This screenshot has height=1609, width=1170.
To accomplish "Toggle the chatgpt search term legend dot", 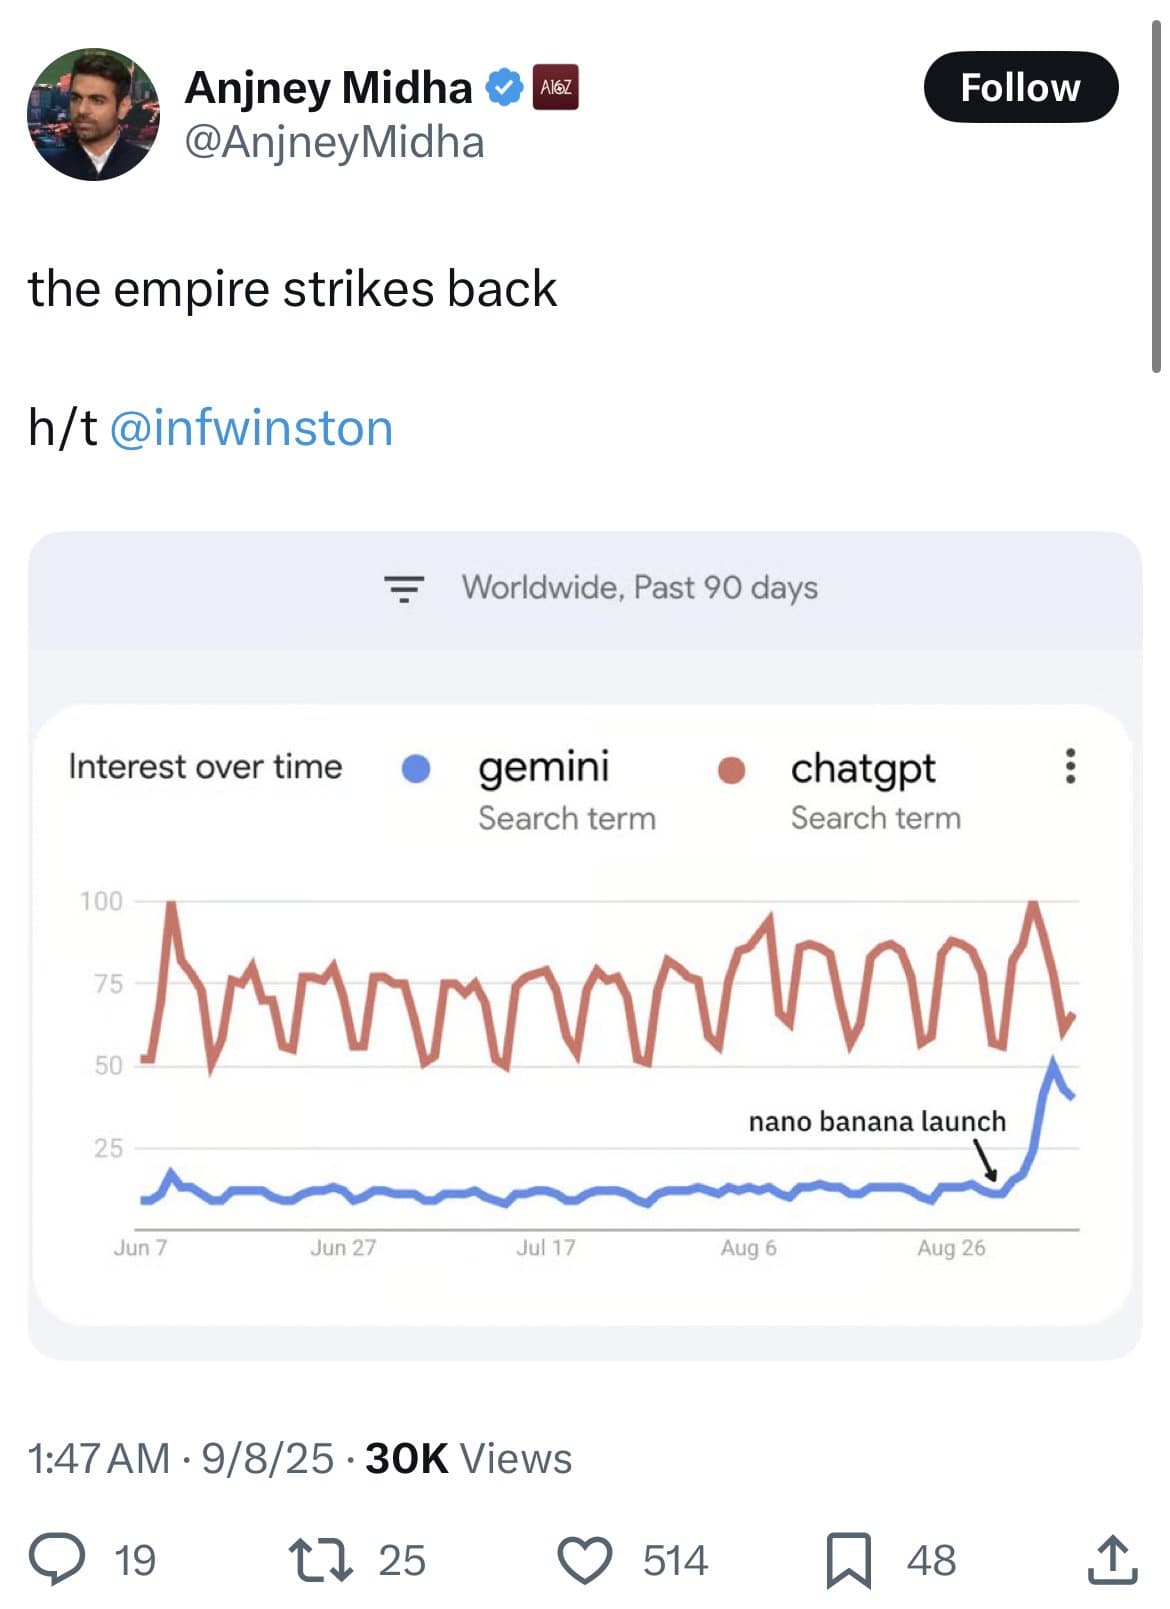I will click(731, 769).
